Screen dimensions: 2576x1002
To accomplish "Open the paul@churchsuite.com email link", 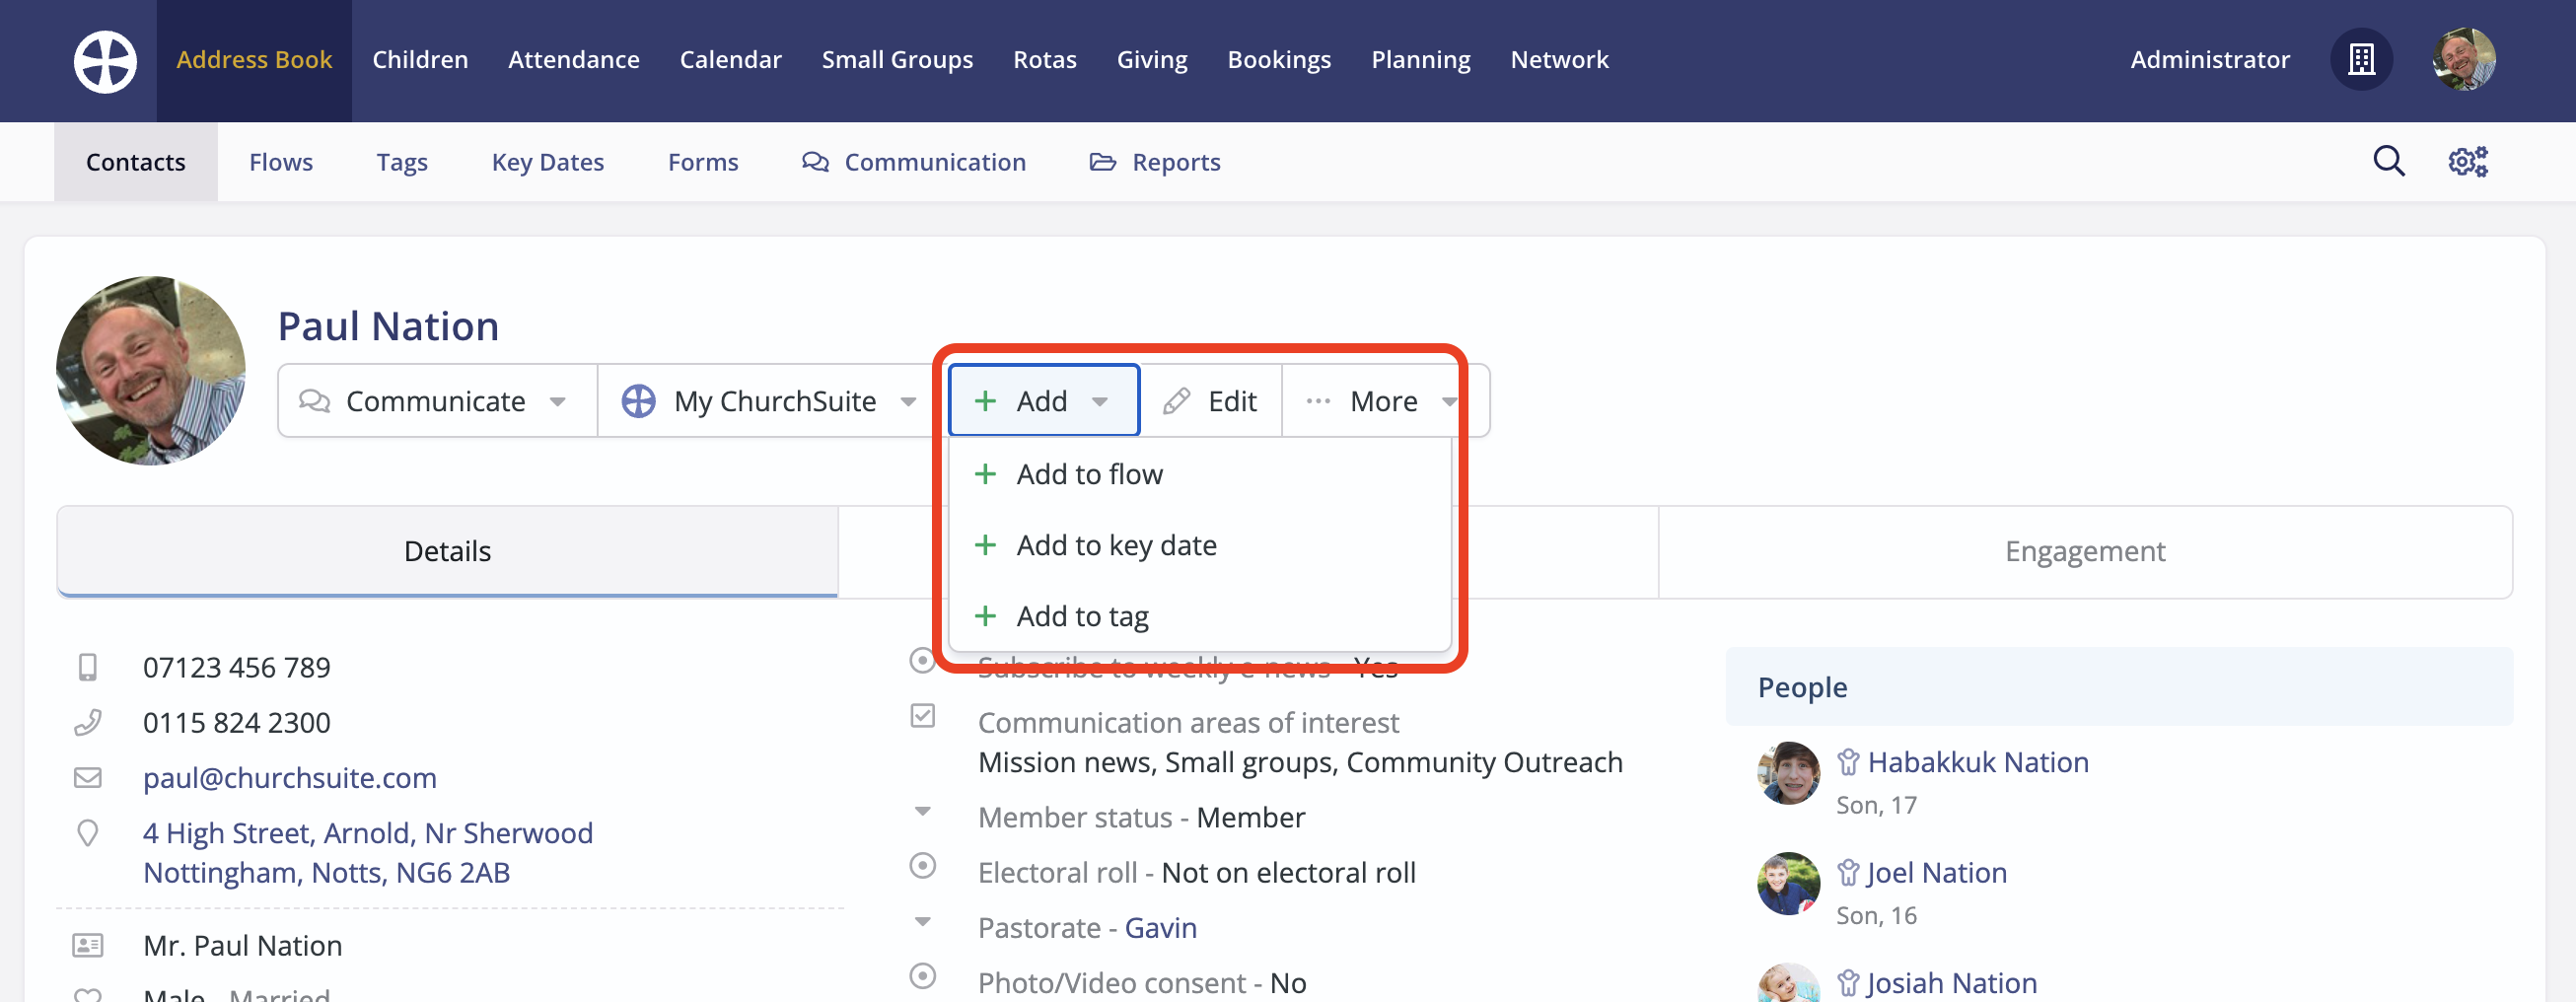I will tap(290, 777).
